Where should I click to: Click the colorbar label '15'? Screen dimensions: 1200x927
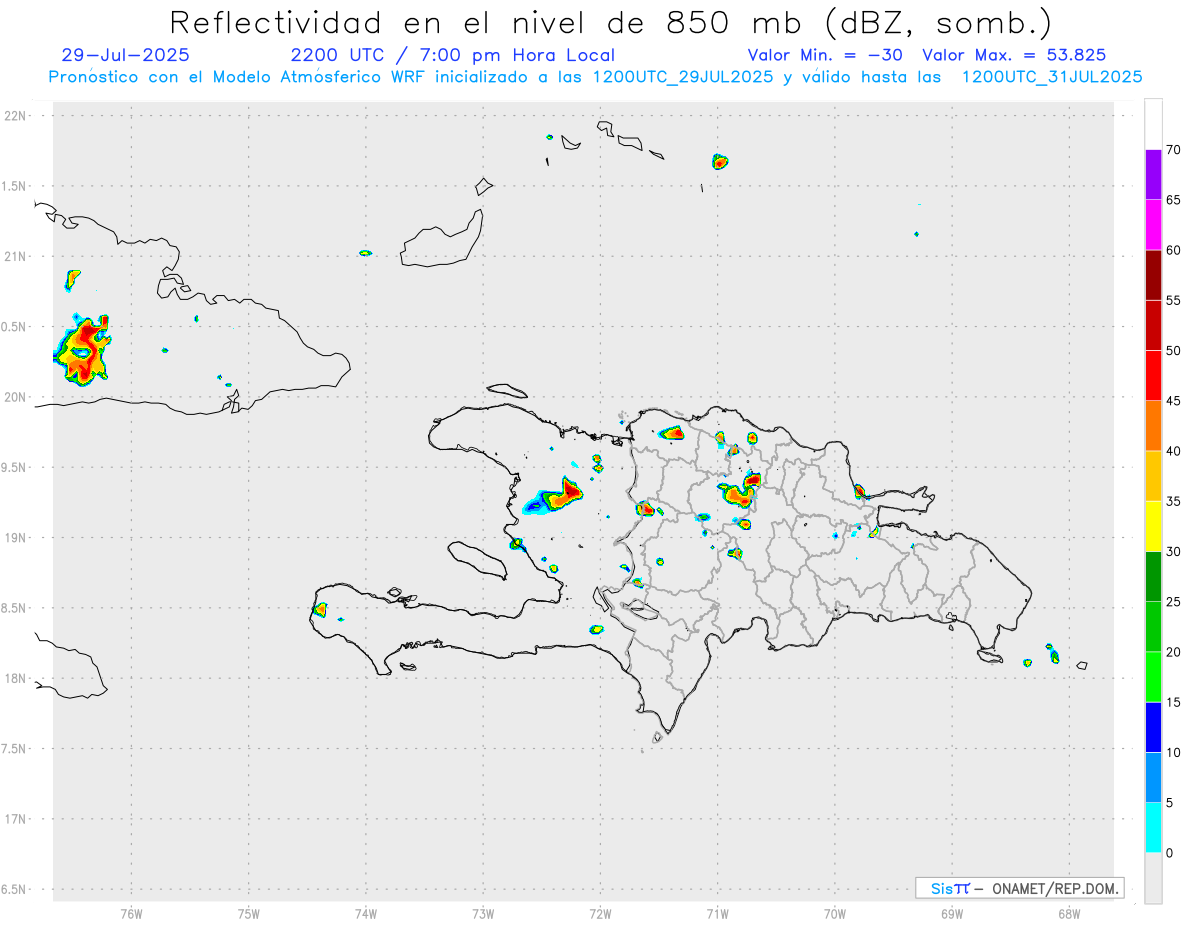click(x=1174, y=702)
